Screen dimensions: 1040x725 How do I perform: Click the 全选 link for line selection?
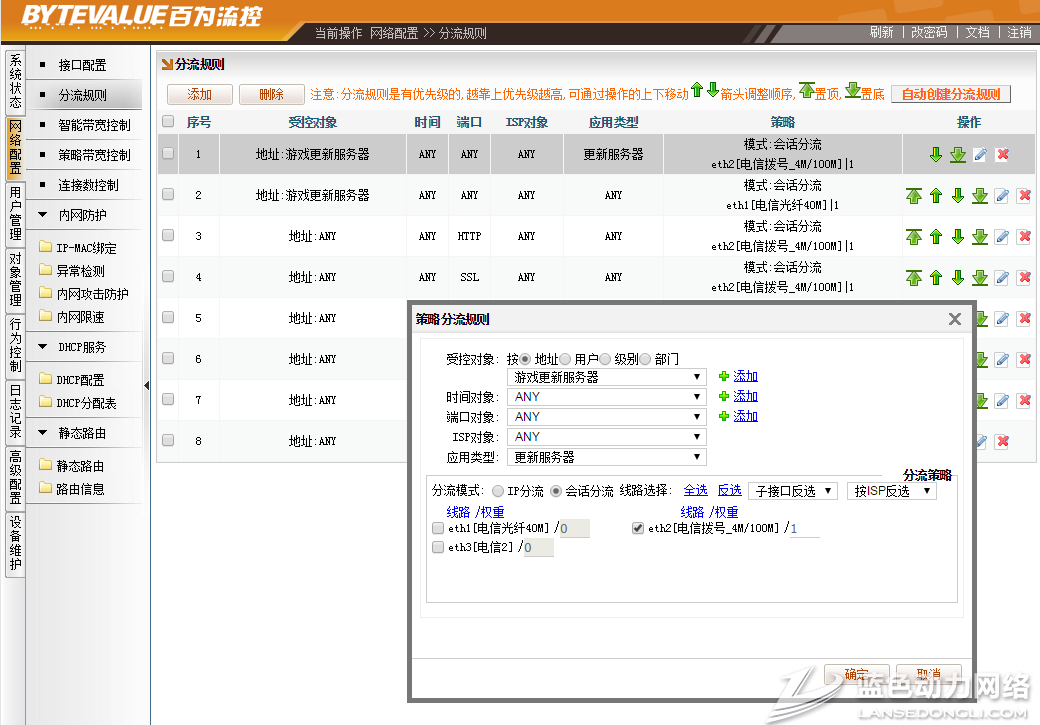(695, 491)
